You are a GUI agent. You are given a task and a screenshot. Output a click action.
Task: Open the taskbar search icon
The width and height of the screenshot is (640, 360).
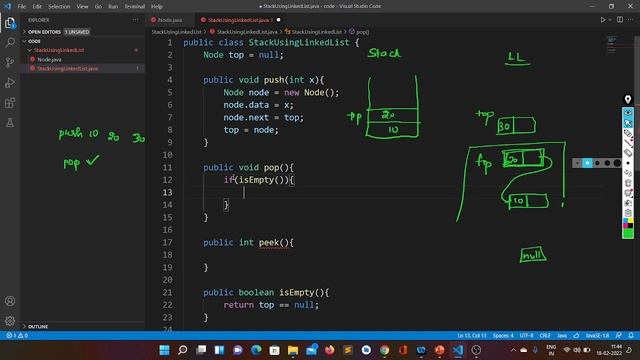click(x=183, y=350)
